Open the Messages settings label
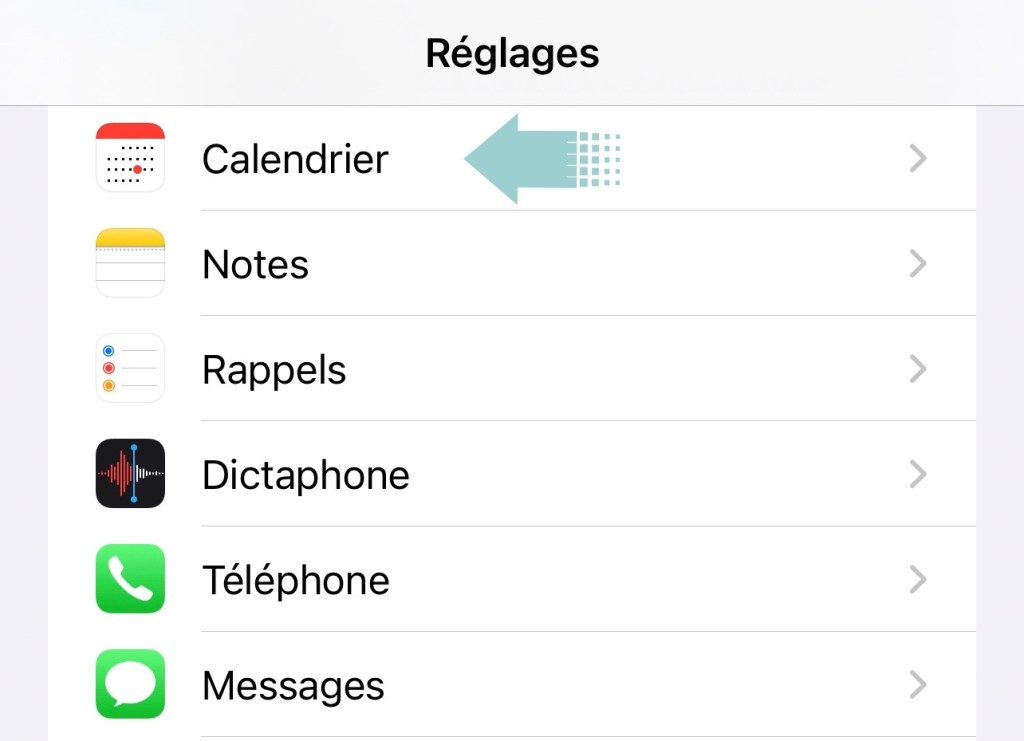Viewport: 1024px width, 741px height. coord(293,686)
